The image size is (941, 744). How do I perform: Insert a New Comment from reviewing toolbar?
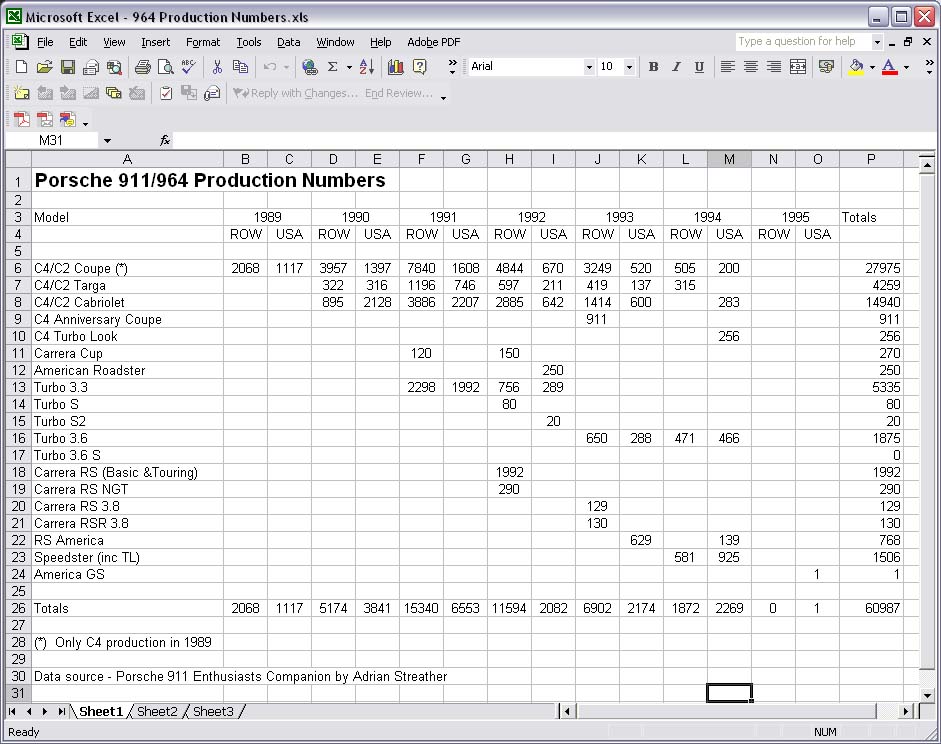click(x=21, y=93)
